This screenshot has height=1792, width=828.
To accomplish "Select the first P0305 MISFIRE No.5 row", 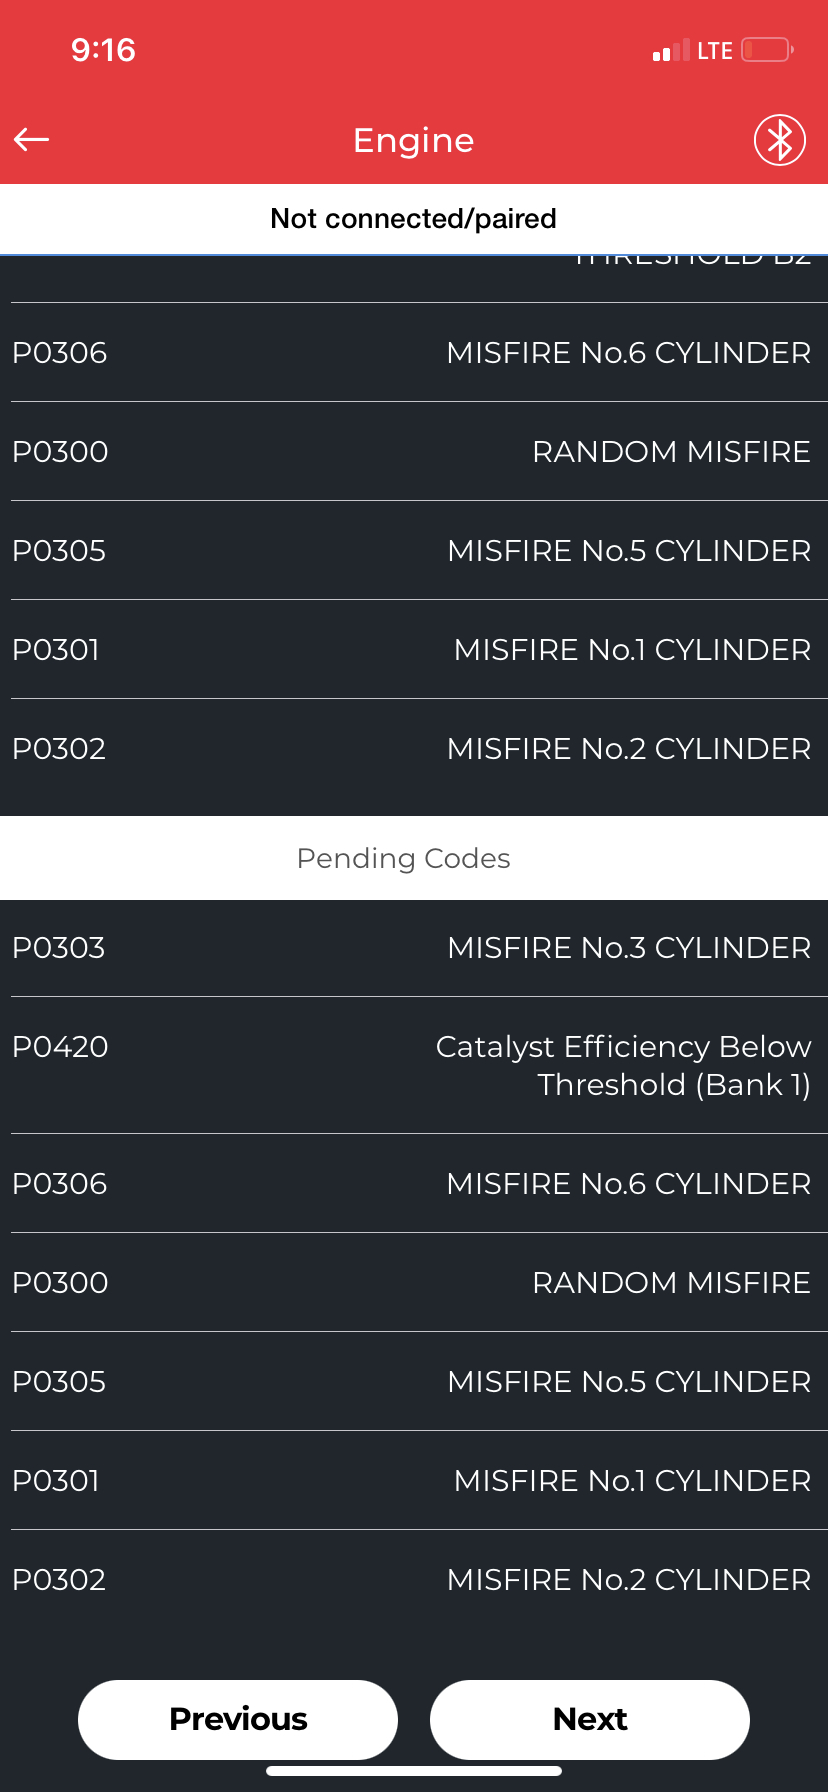I will pyautogui.click(x=414, y=551).
